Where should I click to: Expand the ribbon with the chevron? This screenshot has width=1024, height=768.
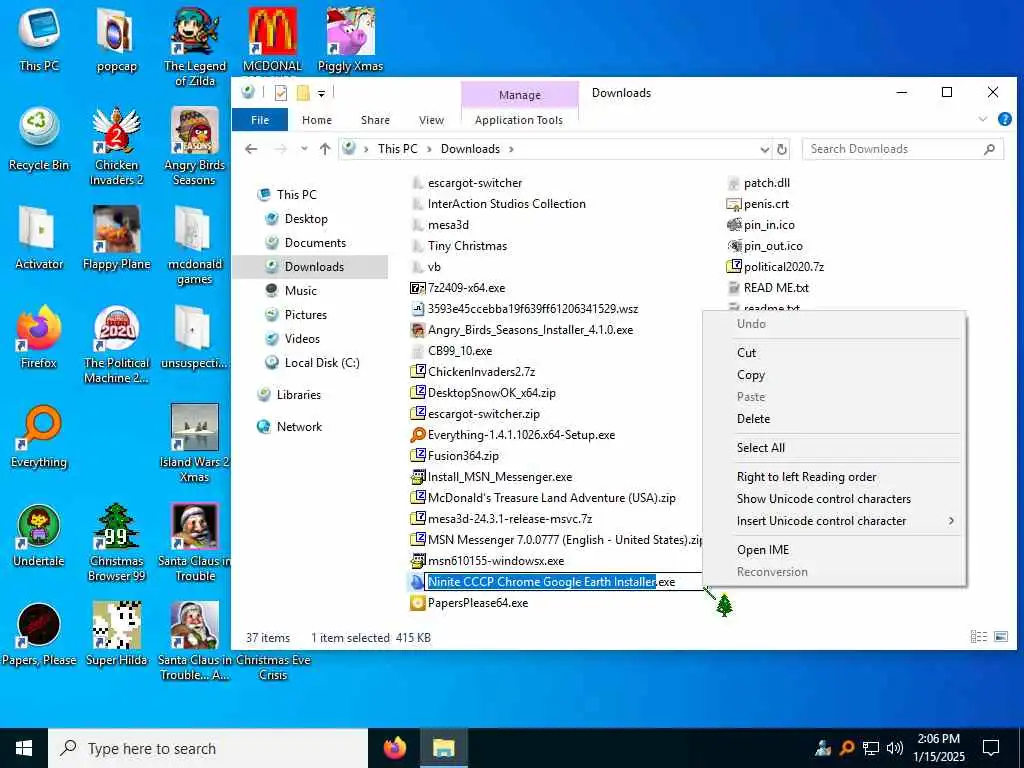982,120
